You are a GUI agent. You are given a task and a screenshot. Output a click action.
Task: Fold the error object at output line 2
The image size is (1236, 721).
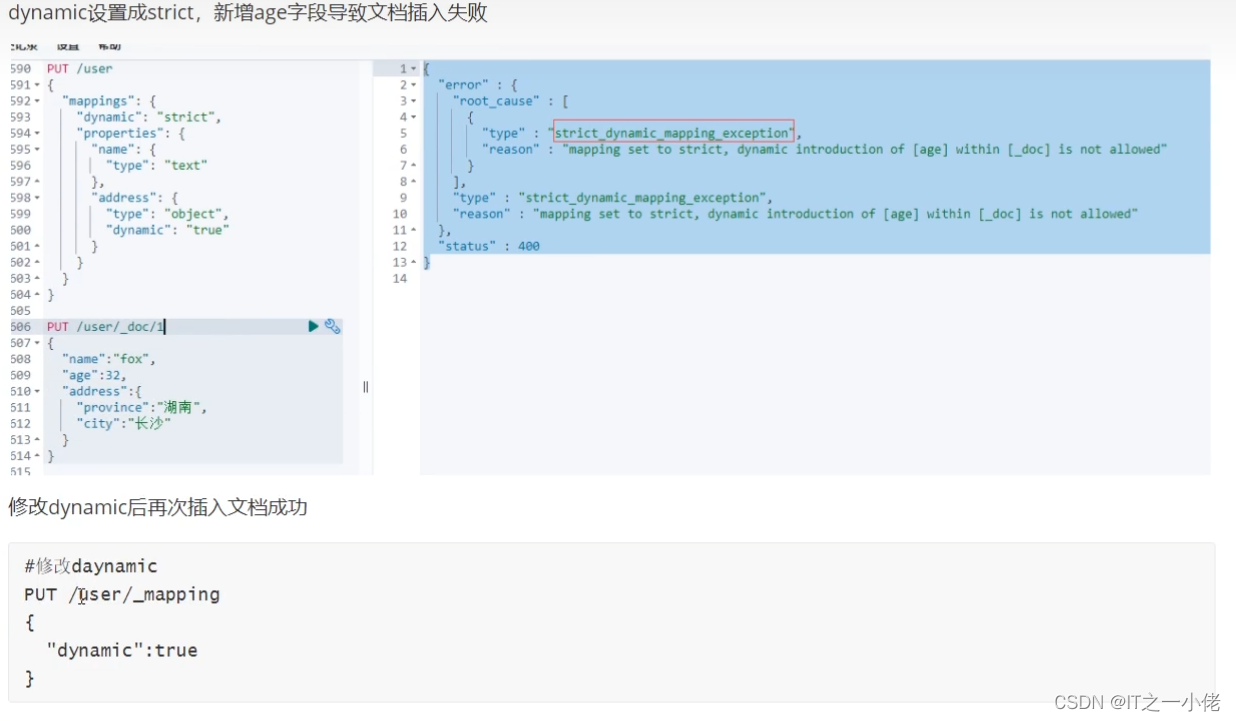click(x=413, y=85)
